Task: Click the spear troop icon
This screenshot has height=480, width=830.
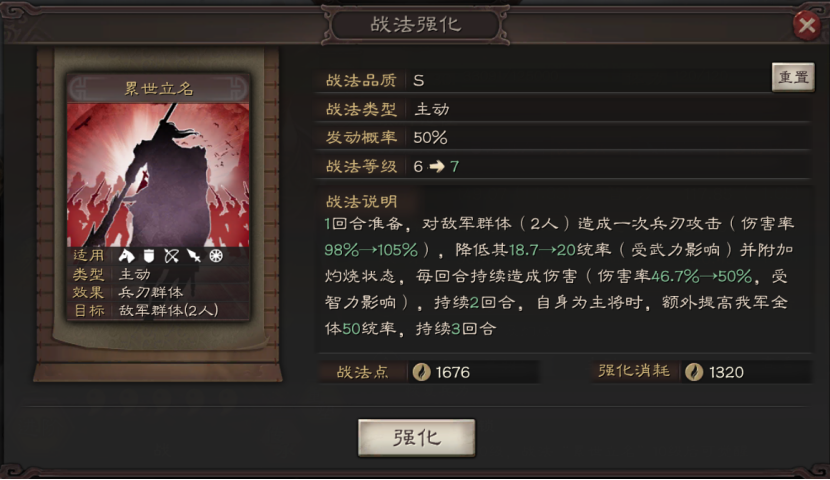Action: pyautogui.click(x=194, y=256)
